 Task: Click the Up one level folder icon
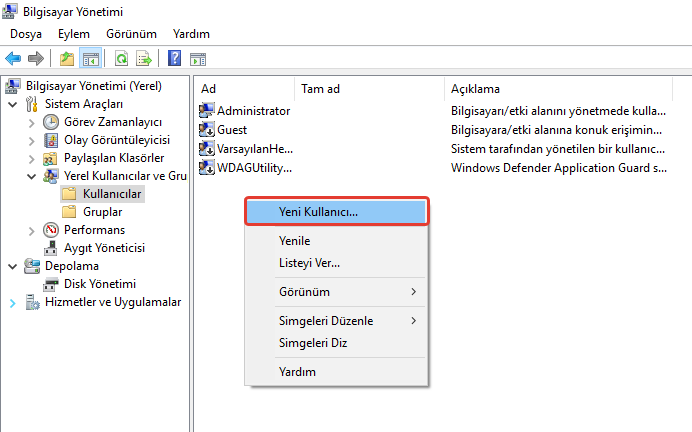click(x=66, y=59)
